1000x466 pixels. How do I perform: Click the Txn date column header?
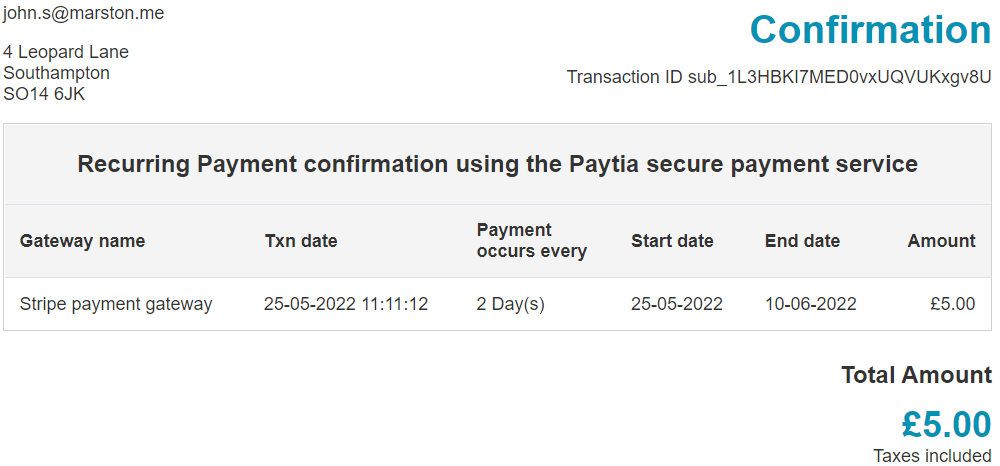[x=301, y=241]
